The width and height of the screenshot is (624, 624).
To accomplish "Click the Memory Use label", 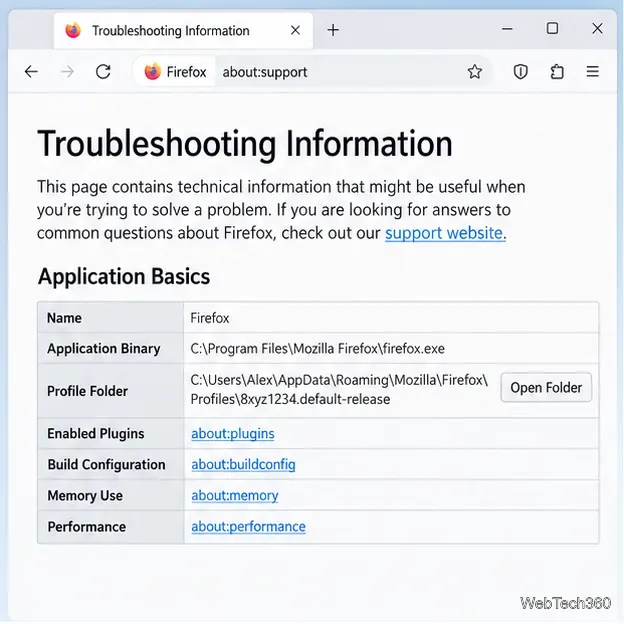I will click(x=85, y=496).
